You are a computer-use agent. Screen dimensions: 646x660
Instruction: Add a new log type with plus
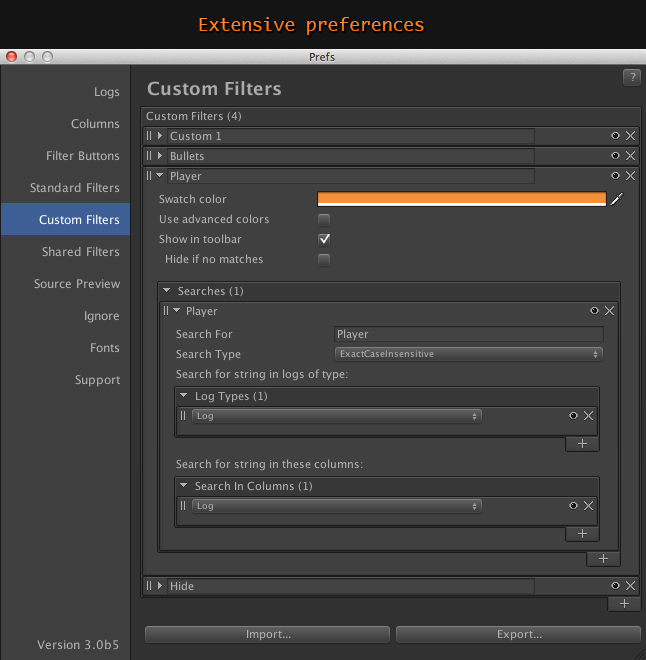(x=582, y=444)
